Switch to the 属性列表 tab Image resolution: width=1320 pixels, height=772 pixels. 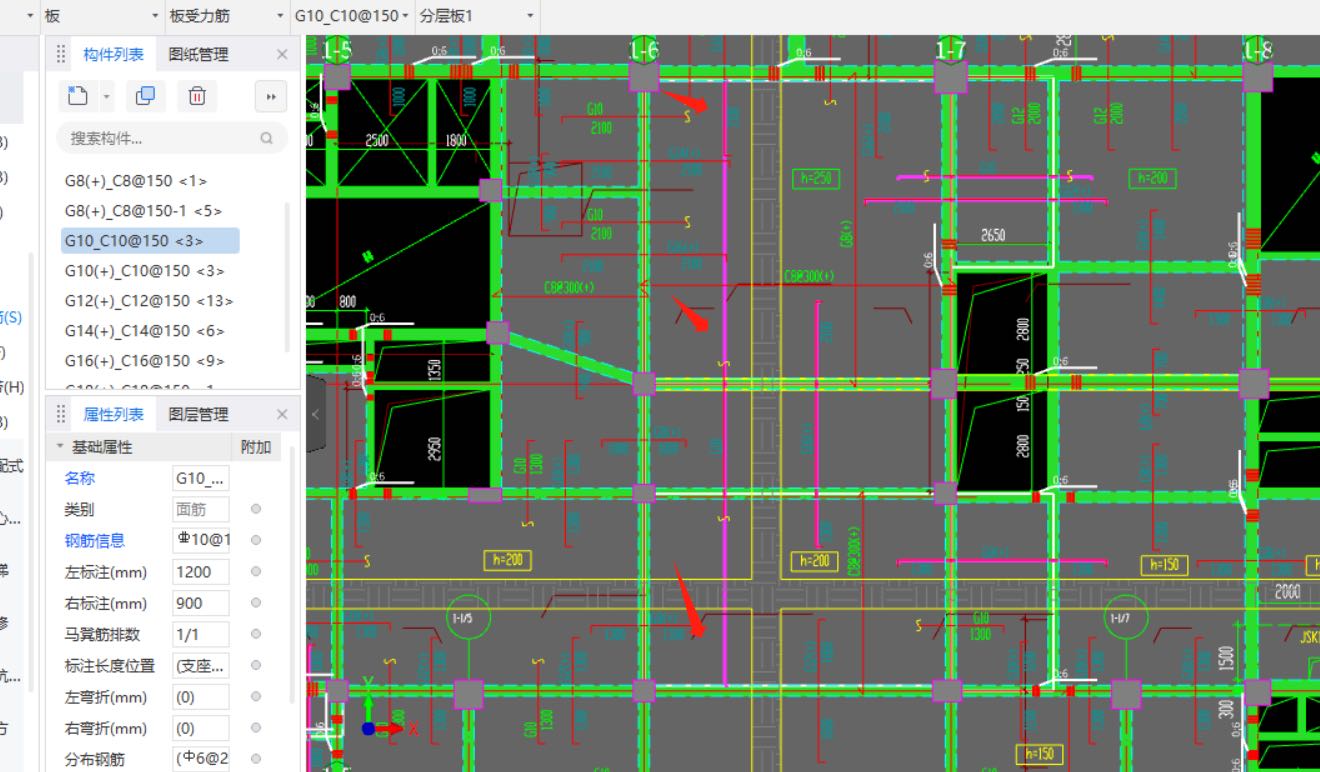113,414
